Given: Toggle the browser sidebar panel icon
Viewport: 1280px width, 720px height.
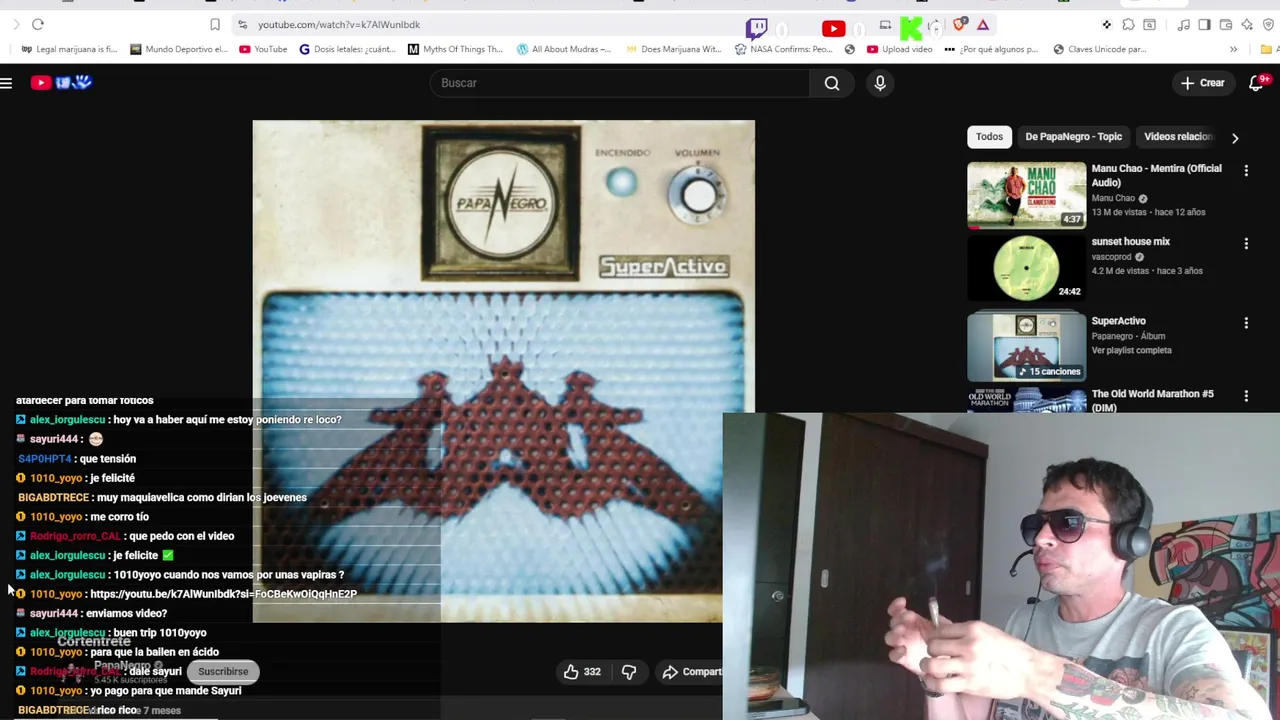Looking at the screenshot, I should coord(1204,25).
